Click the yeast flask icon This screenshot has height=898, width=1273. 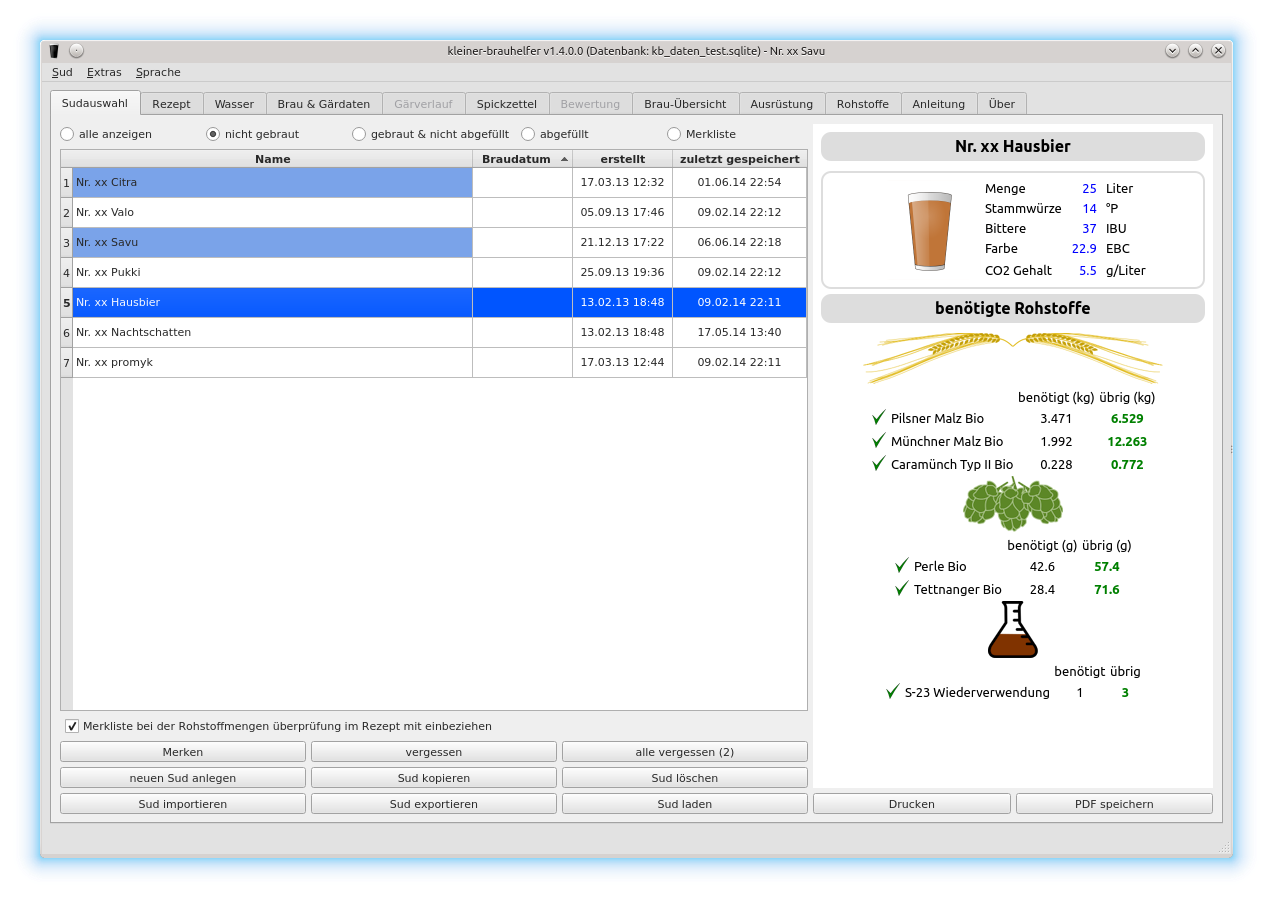1012,630
